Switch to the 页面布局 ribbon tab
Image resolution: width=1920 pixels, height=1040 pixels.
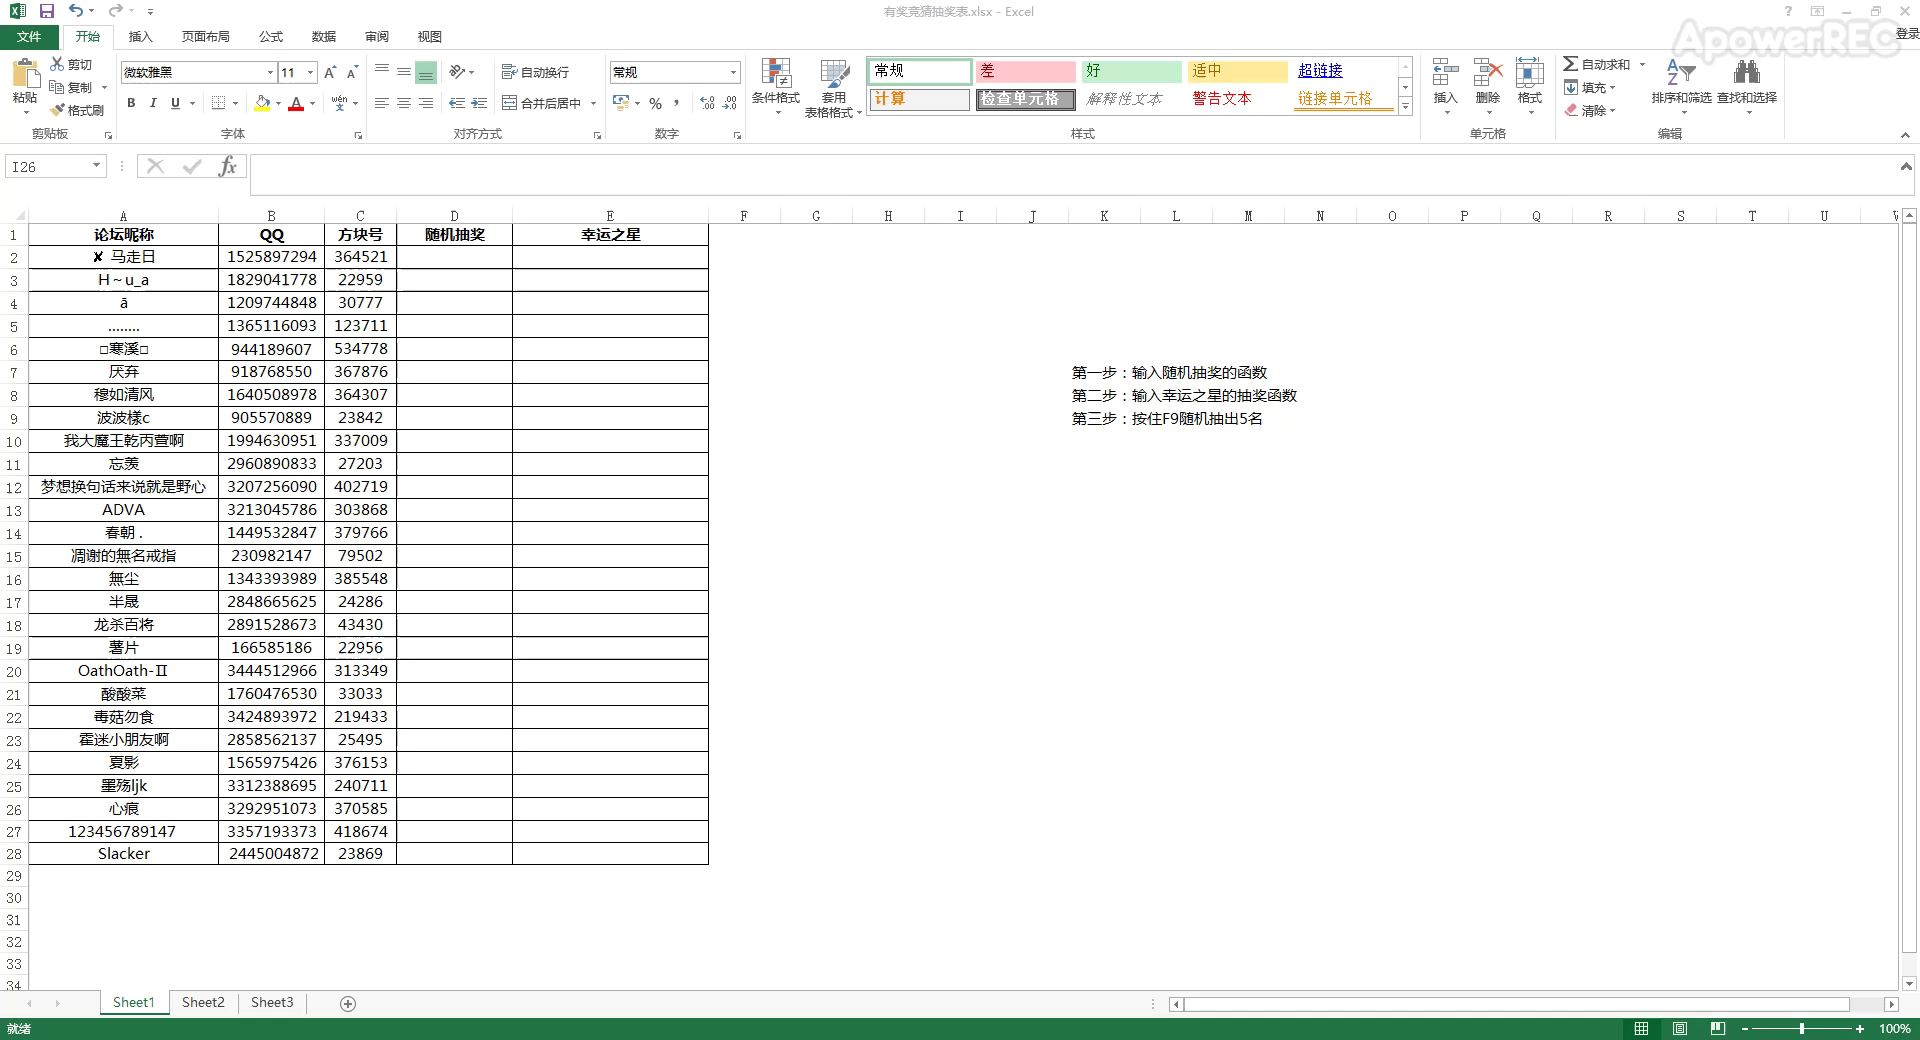click(x=206, y=37)
